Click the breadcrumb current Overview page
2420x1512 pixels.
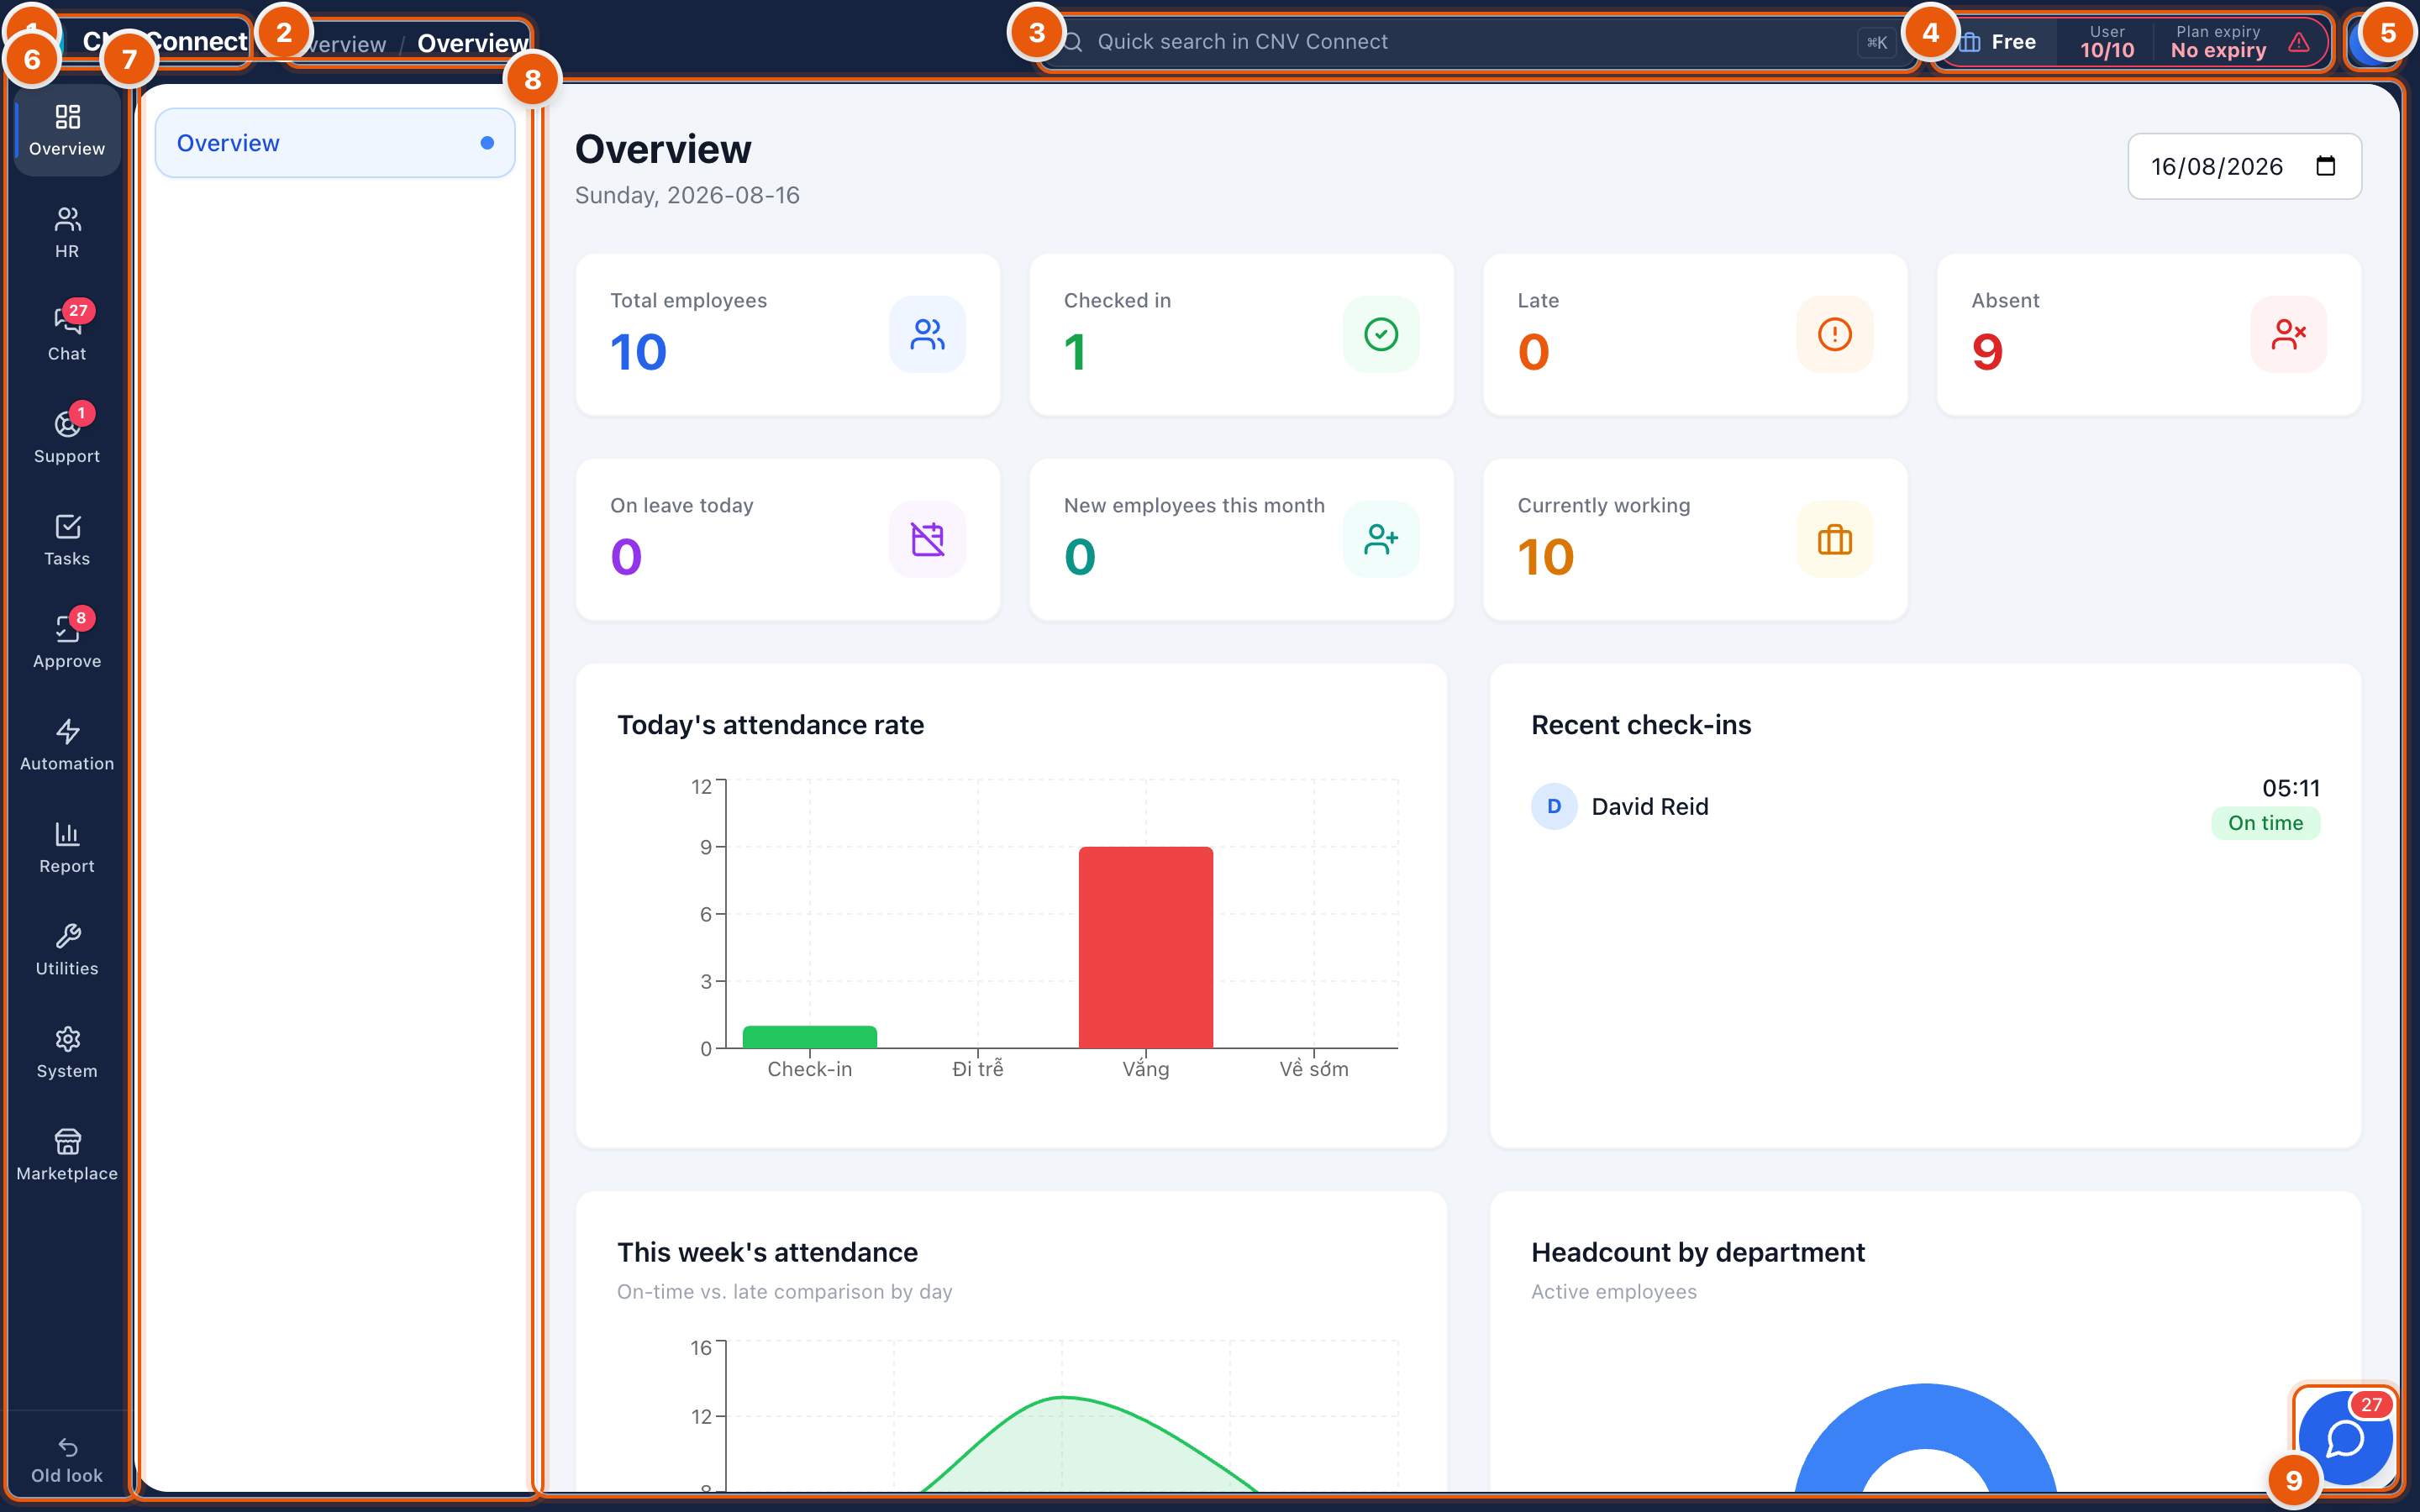(x=472, y=43)
